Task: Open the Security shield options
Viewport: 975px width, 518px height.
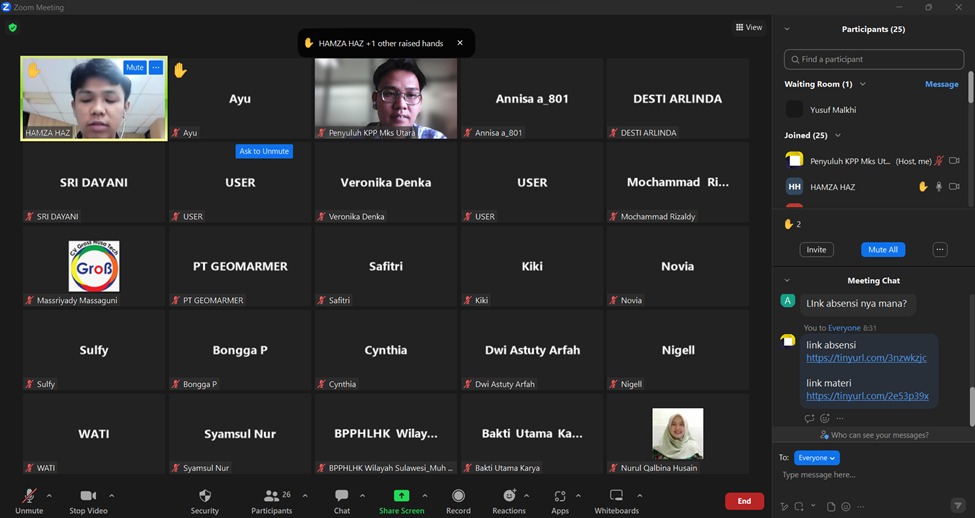Action: click(205, 496)
